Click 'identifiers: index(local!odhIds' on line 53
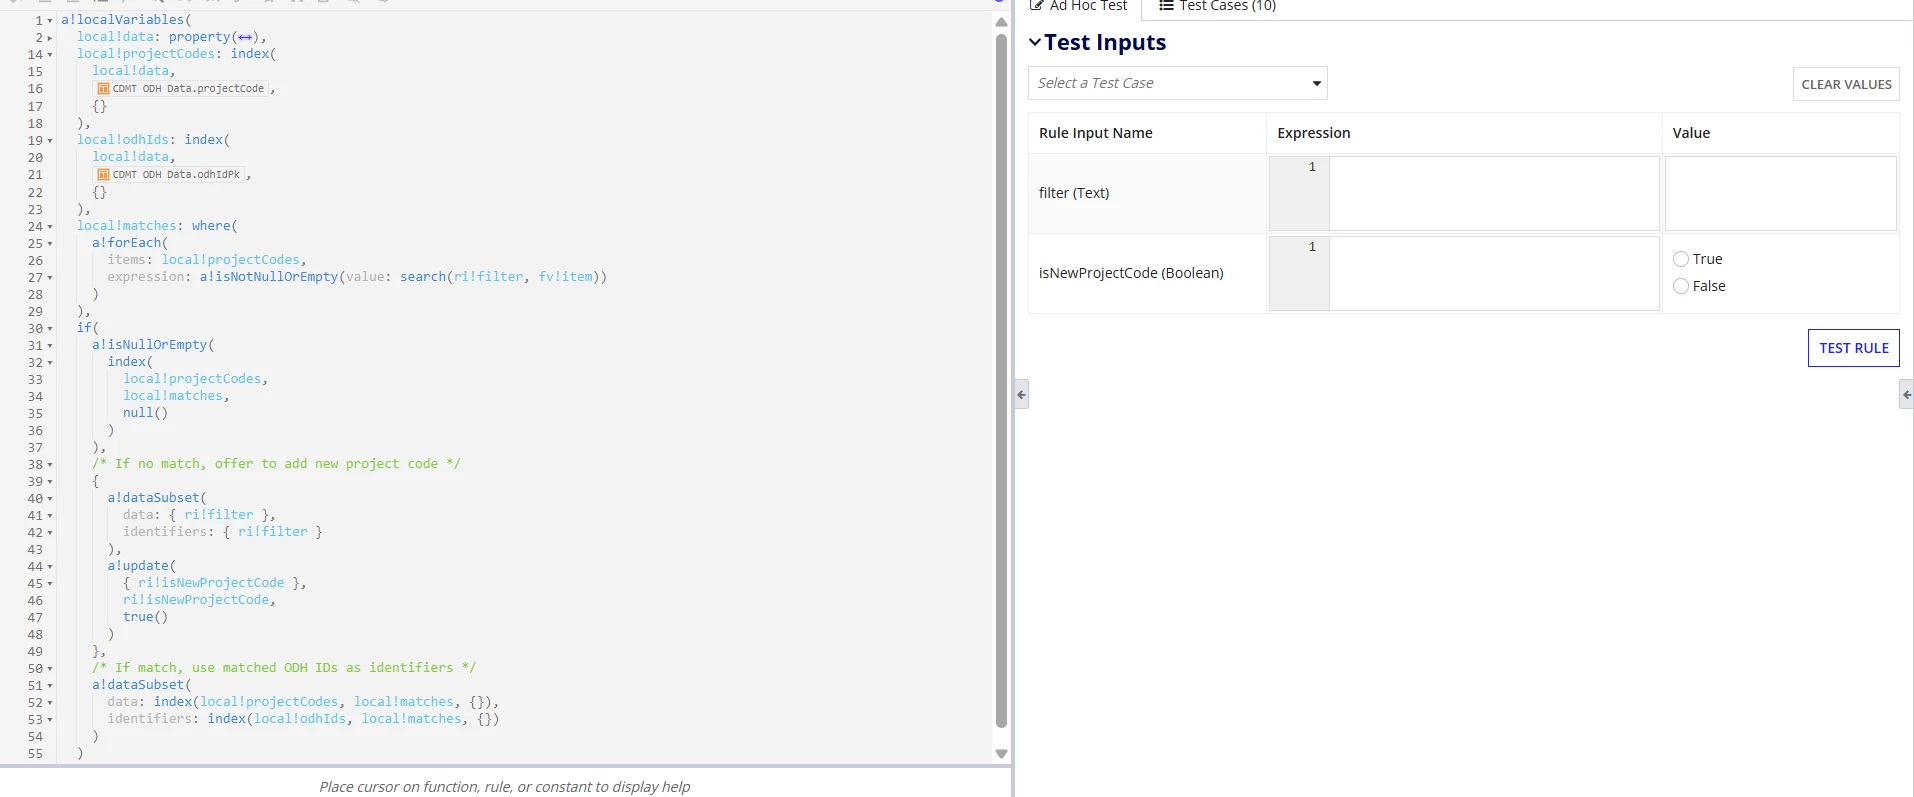This screenshot has height=797, width=1914. [x=227, y=719]
